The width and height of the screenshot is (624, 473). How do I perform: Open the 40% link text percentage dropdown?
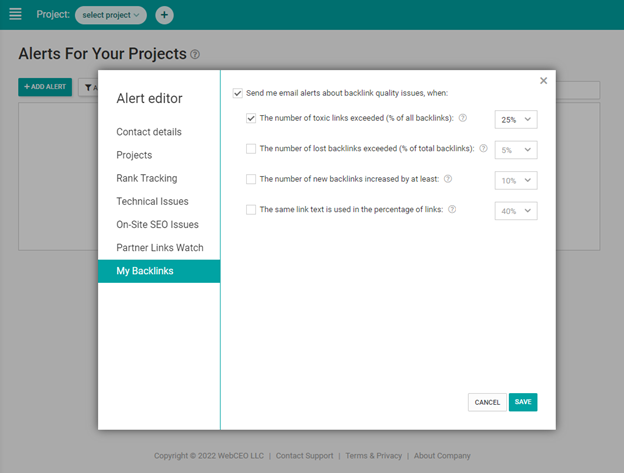515,211
